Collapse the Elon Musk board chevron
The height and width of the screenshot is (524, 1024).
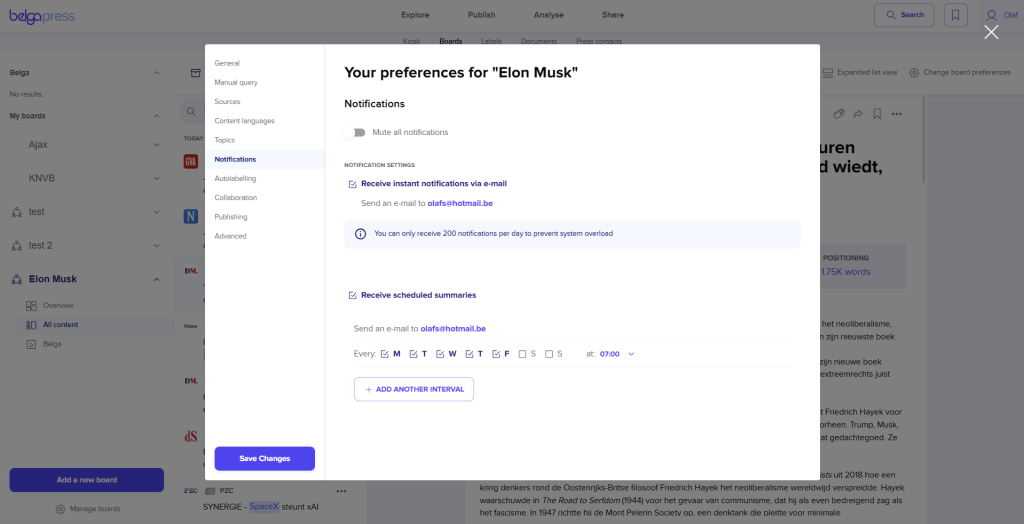(x=156, y=279)
